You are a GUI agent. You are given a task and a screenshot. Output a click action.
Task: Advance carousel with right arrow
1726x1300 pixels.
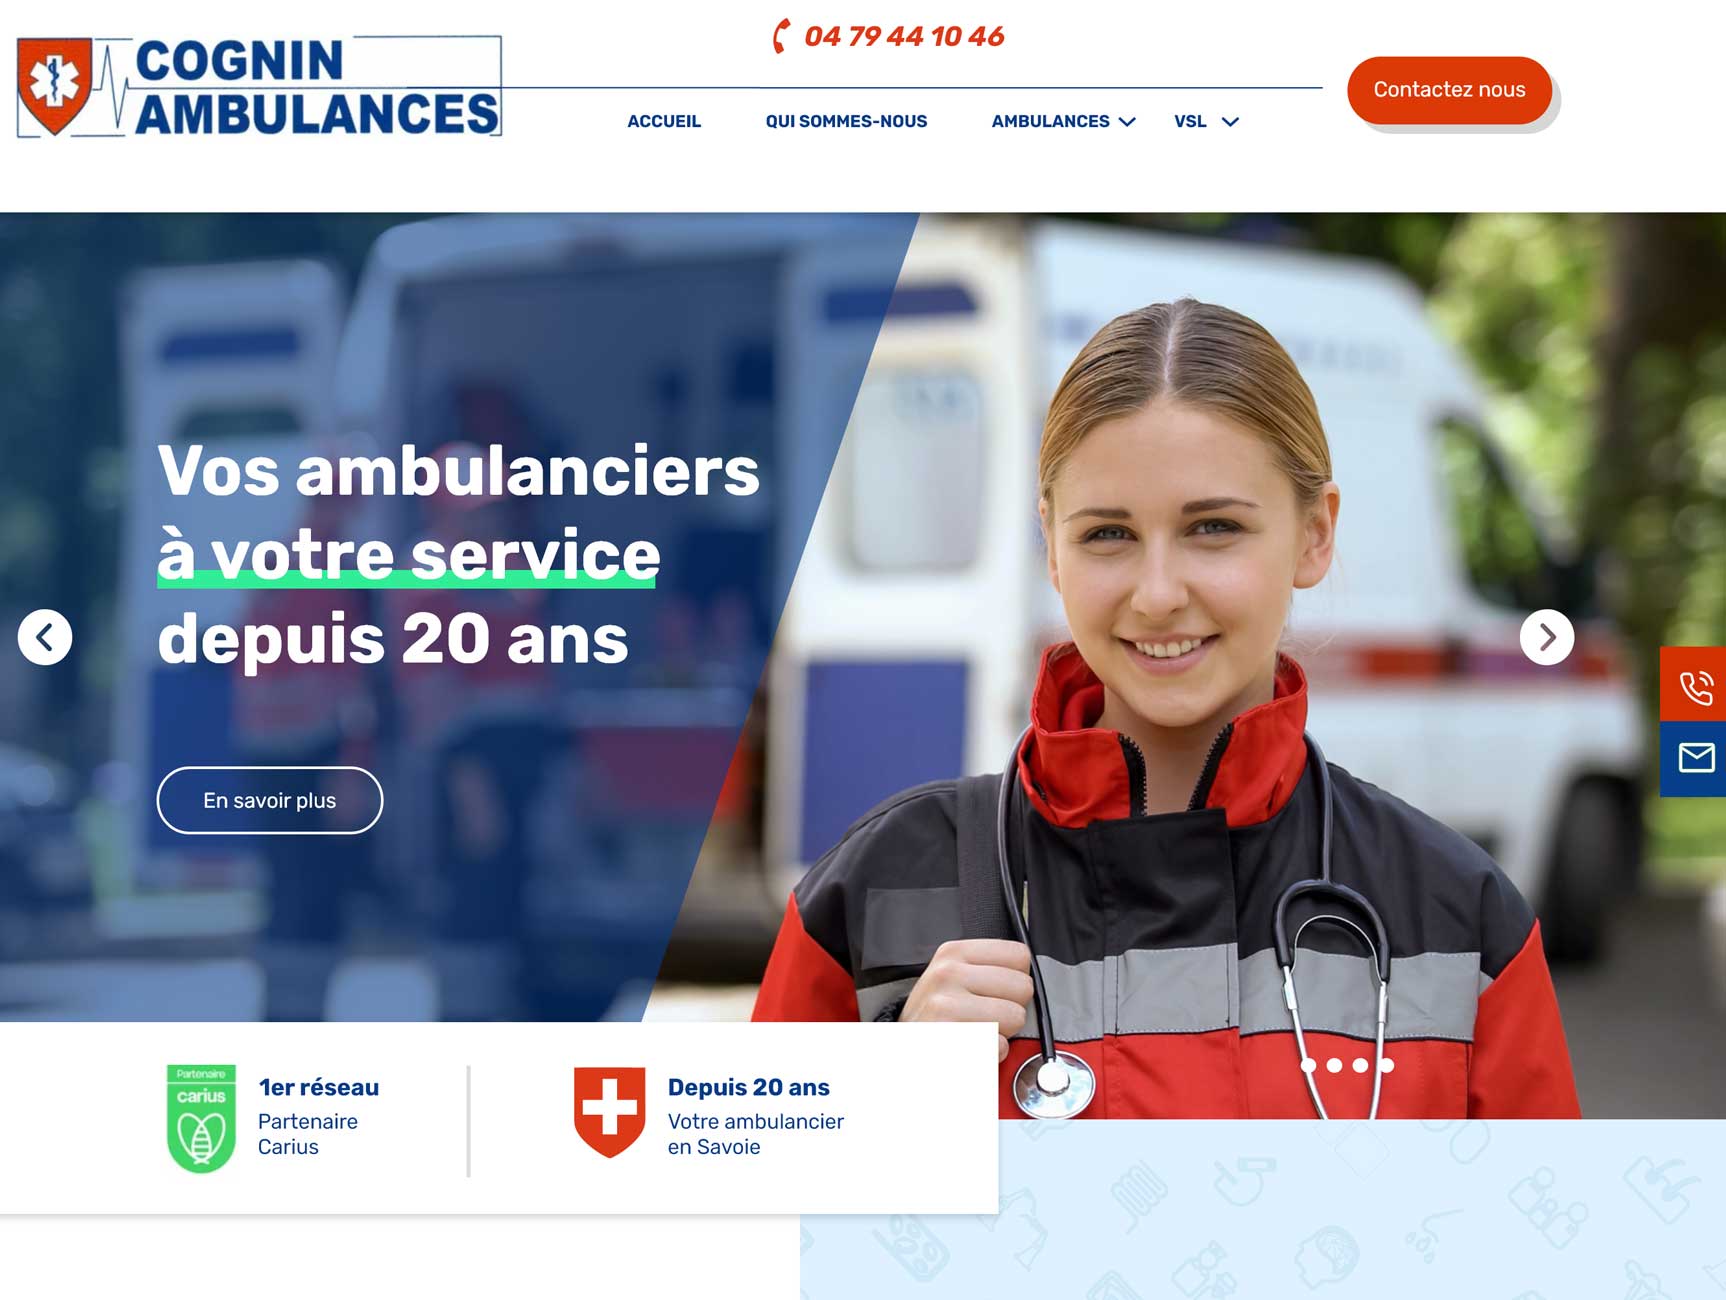coord(1547,637)
